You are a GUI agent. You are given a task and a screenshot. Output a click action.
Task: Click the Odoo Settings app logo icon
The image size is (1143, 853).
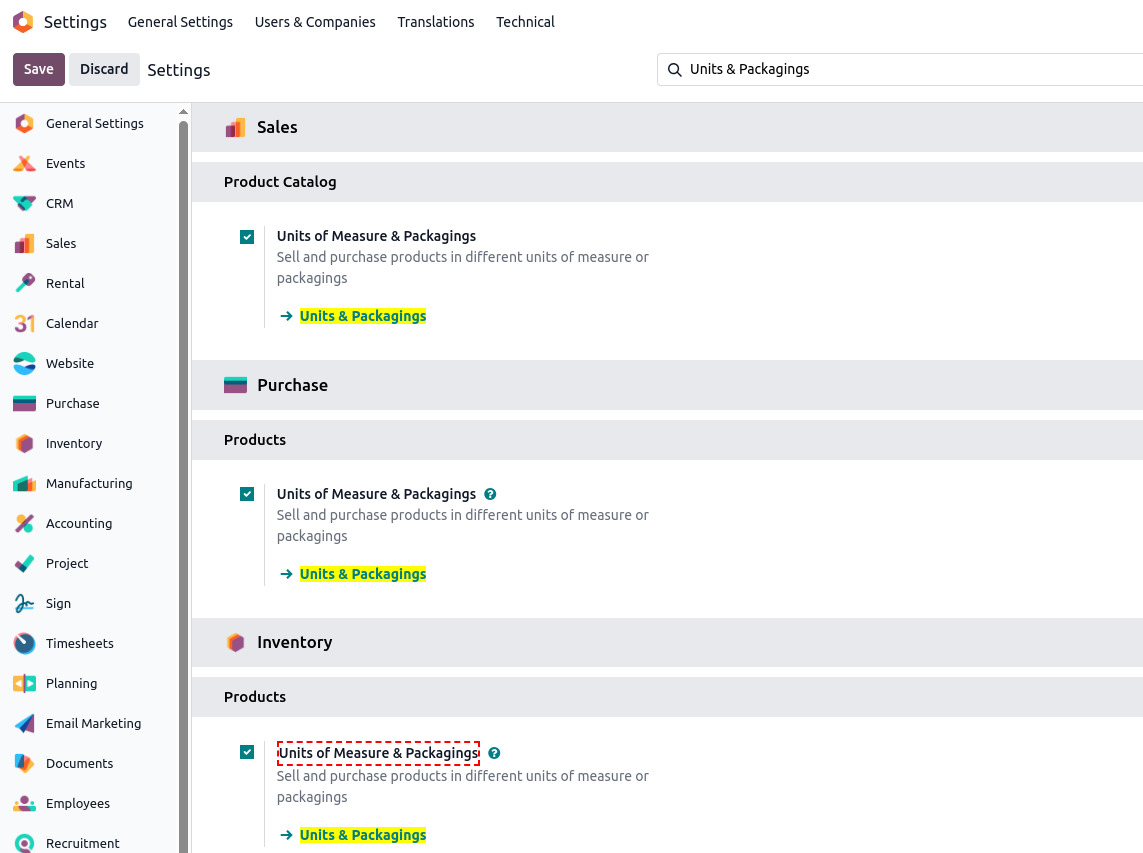(23, 22)
